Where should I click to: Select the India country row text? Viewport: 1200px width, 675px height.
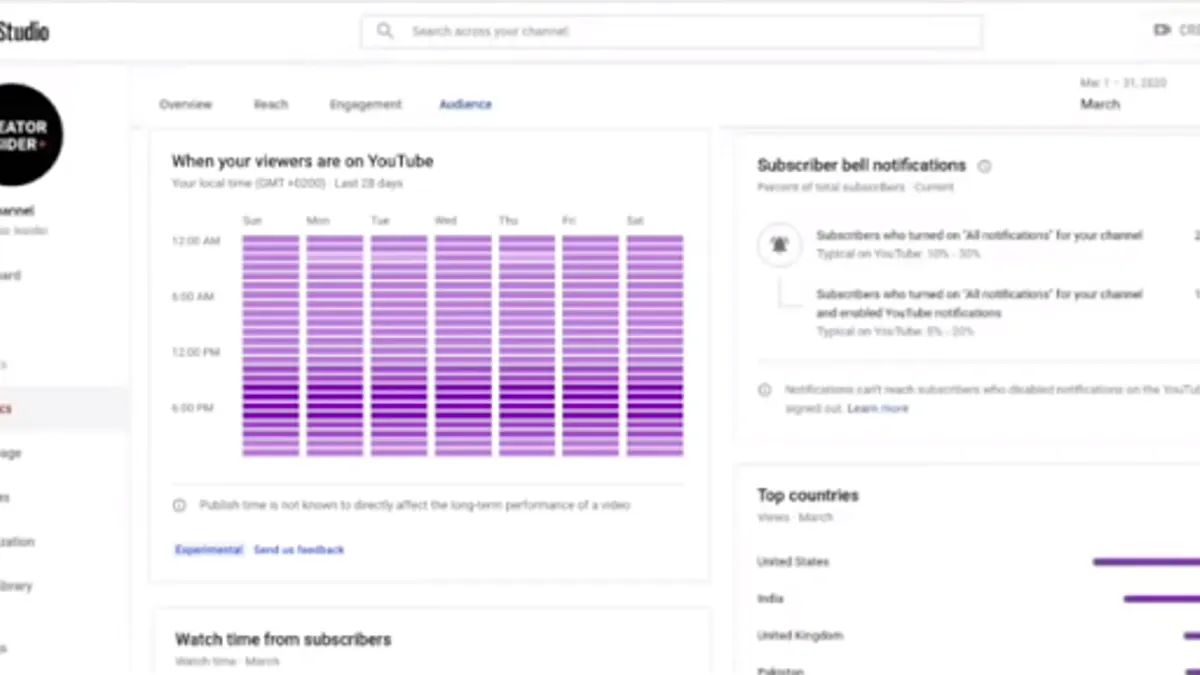770,599
